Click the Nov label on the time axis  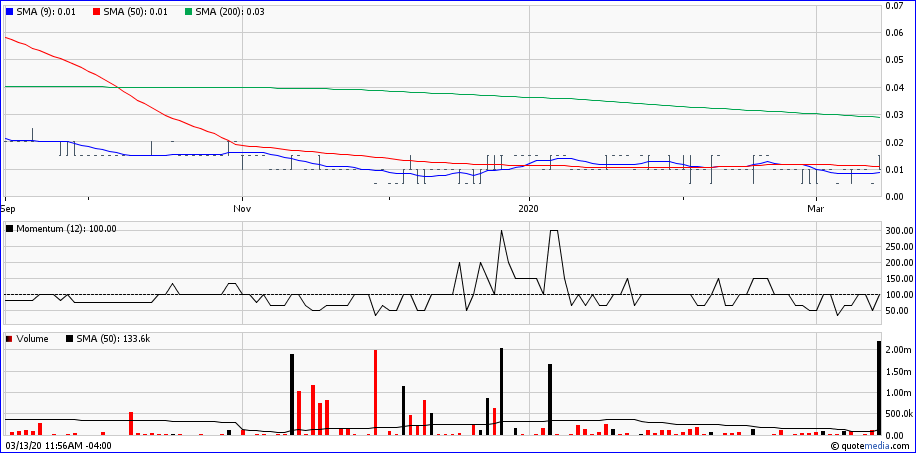coord(241,209)
